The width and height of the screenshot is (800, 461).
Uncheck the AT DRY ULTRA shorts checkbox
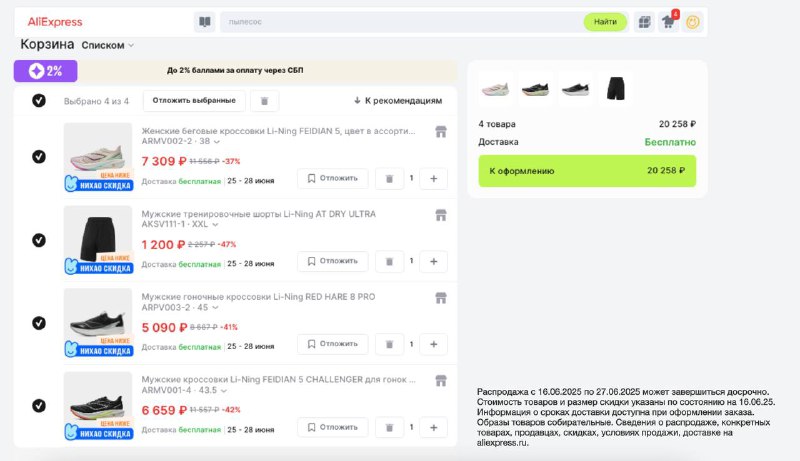click(x=39, y=240)
